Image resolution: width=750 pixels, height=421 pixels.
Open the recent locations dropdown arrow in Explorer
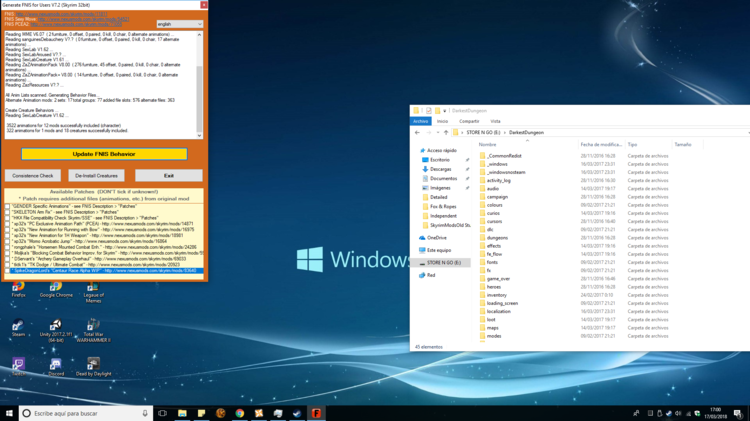click(x=438, y=133)
